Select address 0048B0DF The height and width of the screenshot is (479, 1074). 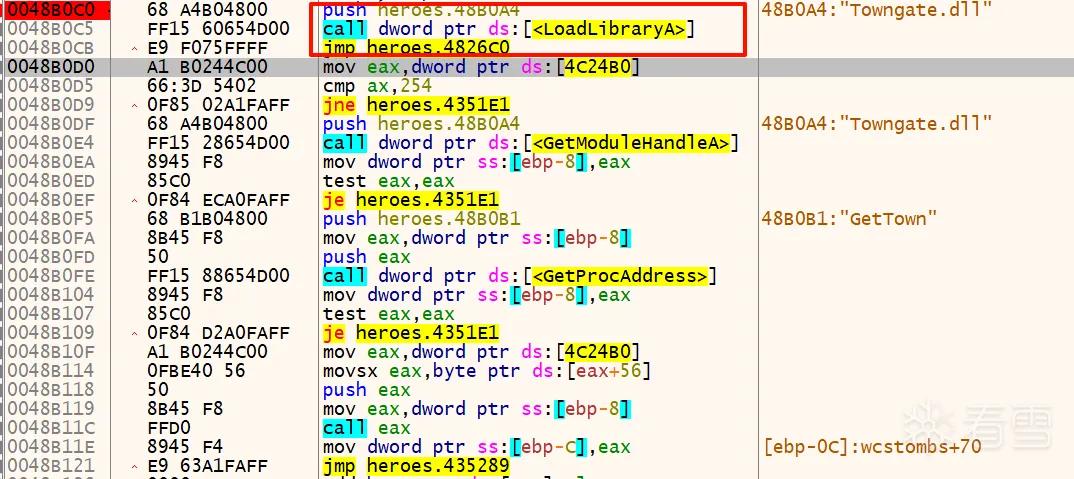[52, 124]
